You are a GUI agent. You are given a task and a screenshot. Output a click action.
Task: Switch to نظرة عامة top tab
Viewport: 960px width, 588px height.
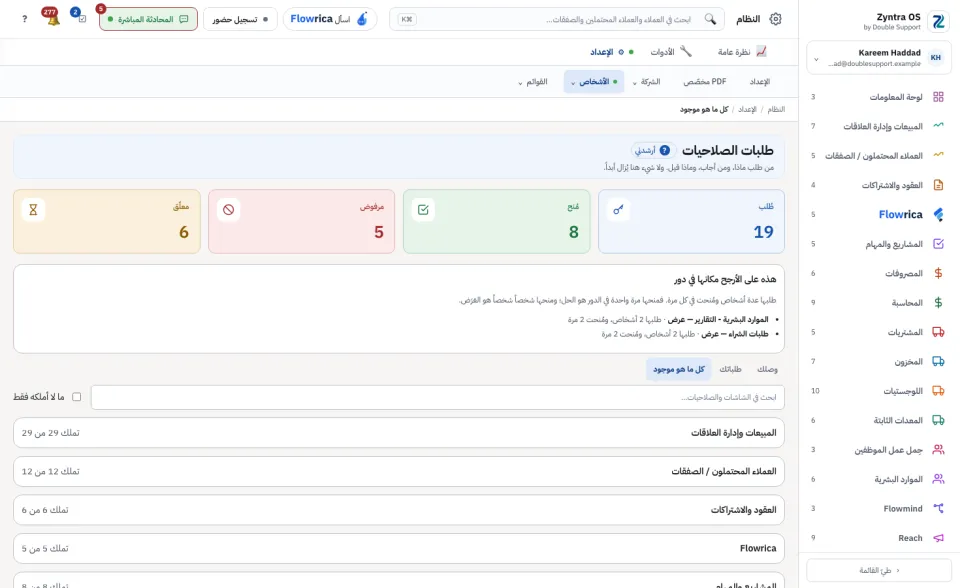[742, 52]
